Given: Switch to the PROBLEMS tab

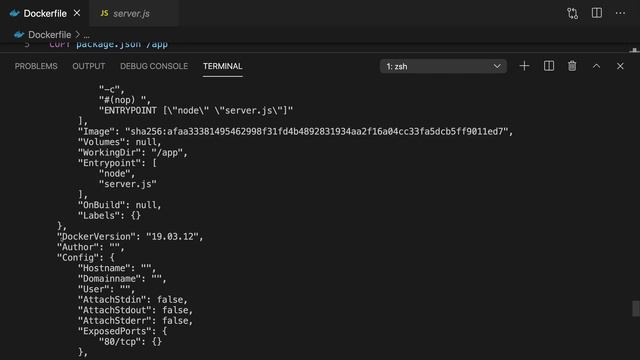Looking at the screenshot, I should tap(36, 66).
